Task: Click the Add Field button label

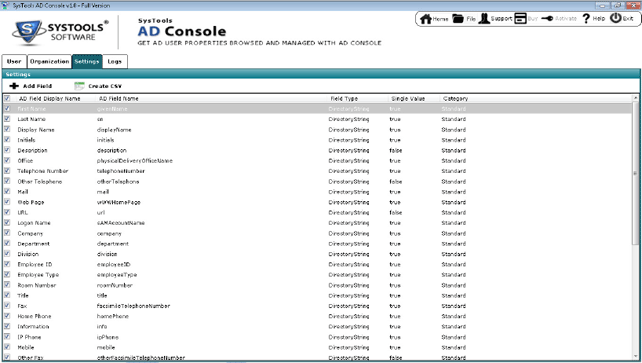Action: point(37,86)
